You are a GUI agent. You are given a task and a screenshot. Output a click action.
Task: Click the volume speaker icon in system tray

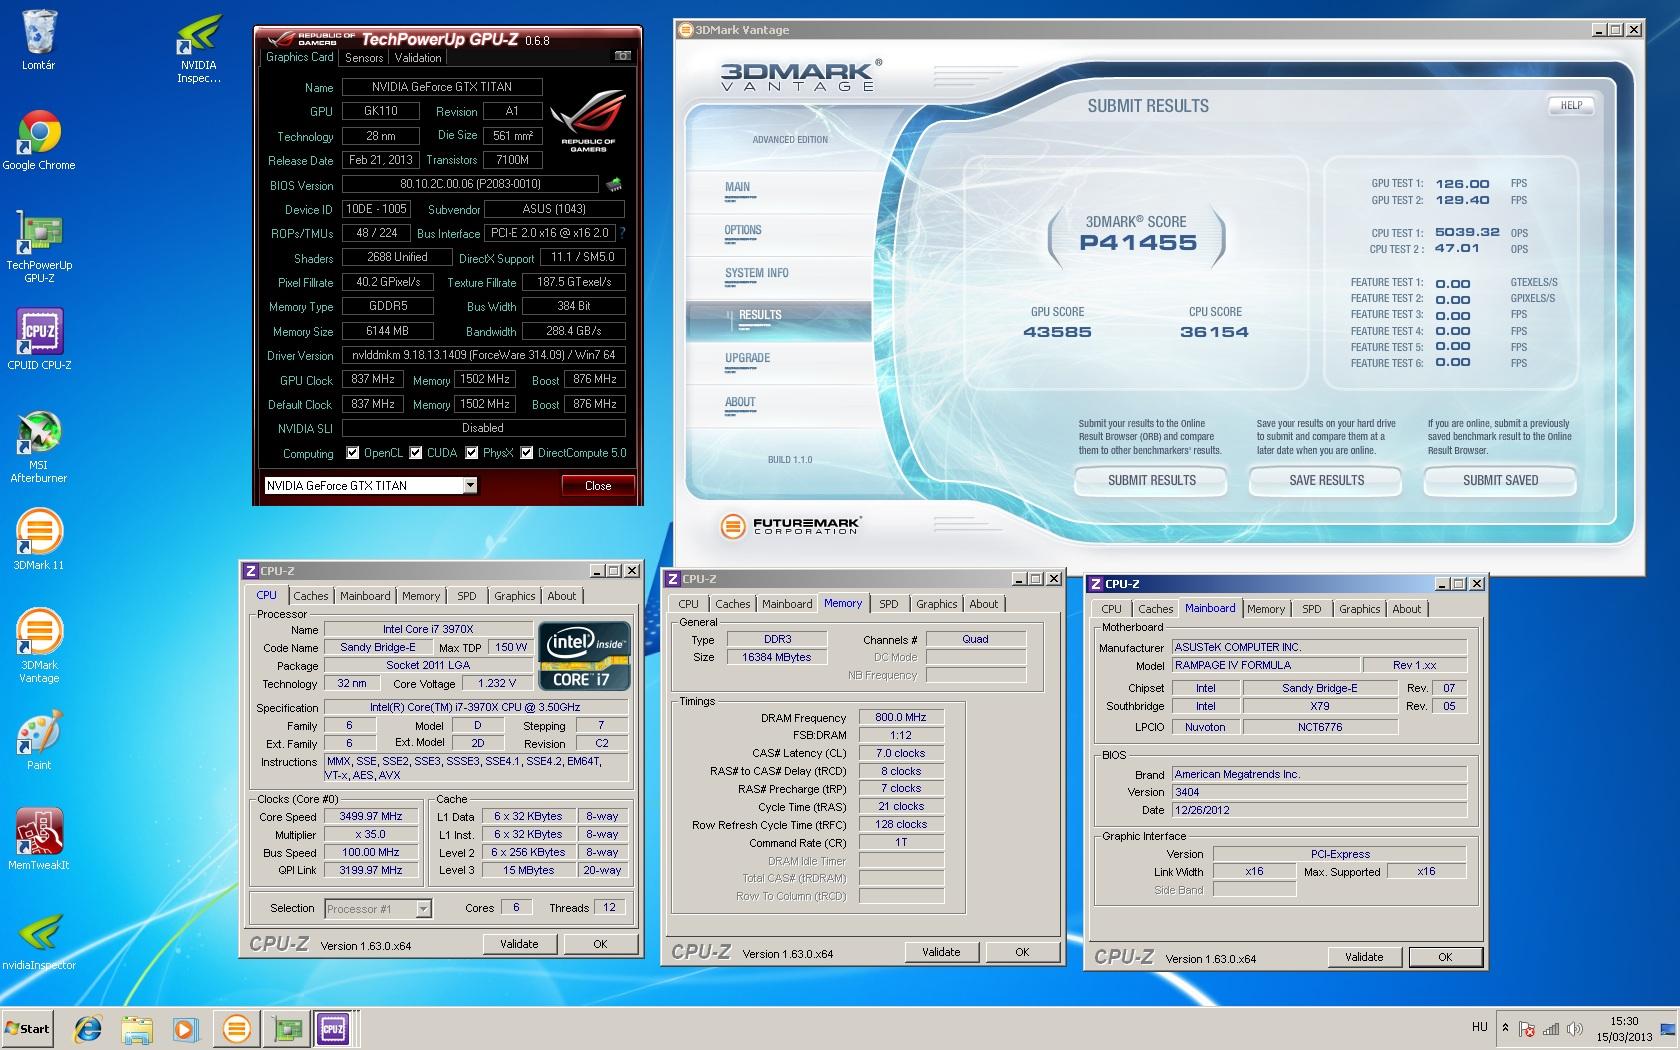click(x=1575, y=1028)
